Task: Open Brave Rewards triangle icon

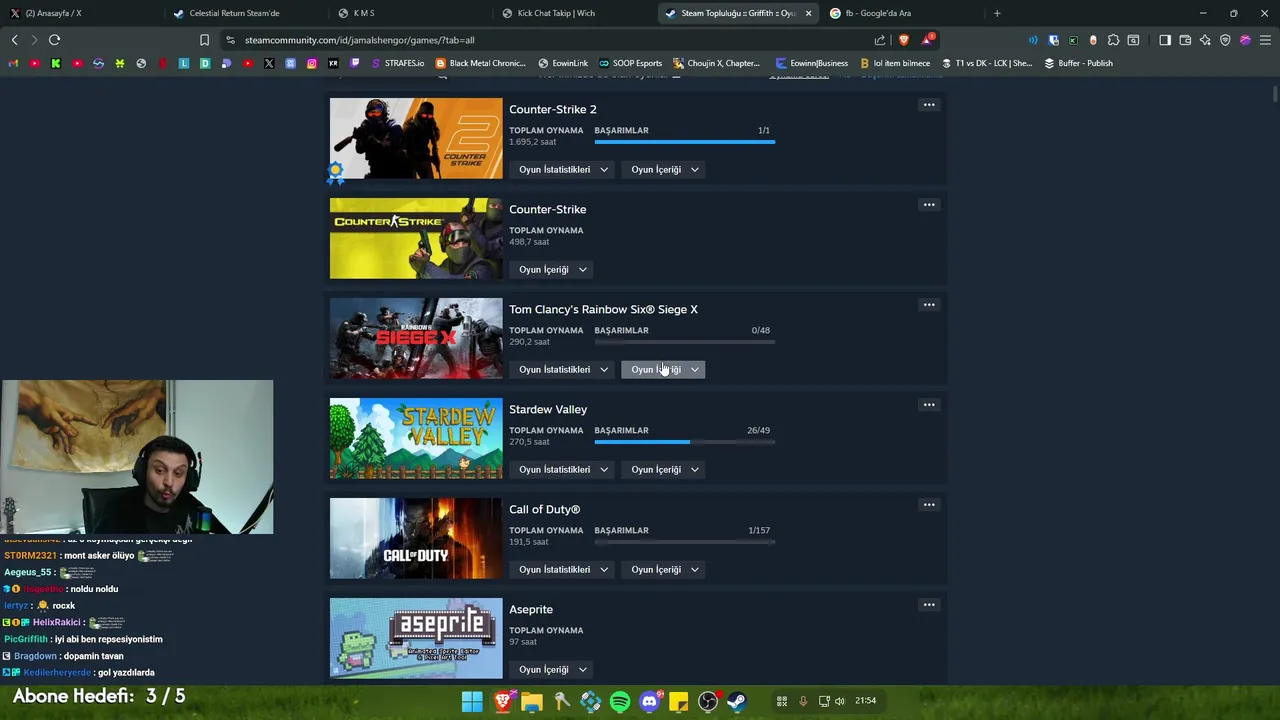Action: coord(928,40)
